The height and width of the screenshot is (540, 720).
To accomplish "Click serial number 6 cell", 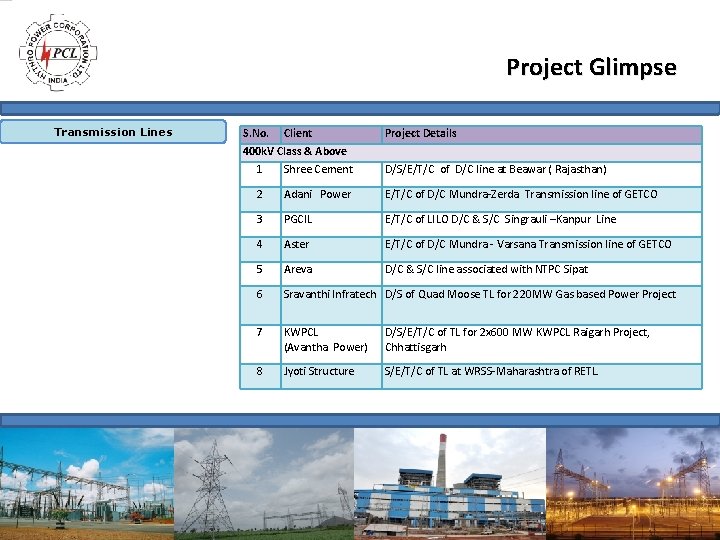I will (x=260, y=305).
